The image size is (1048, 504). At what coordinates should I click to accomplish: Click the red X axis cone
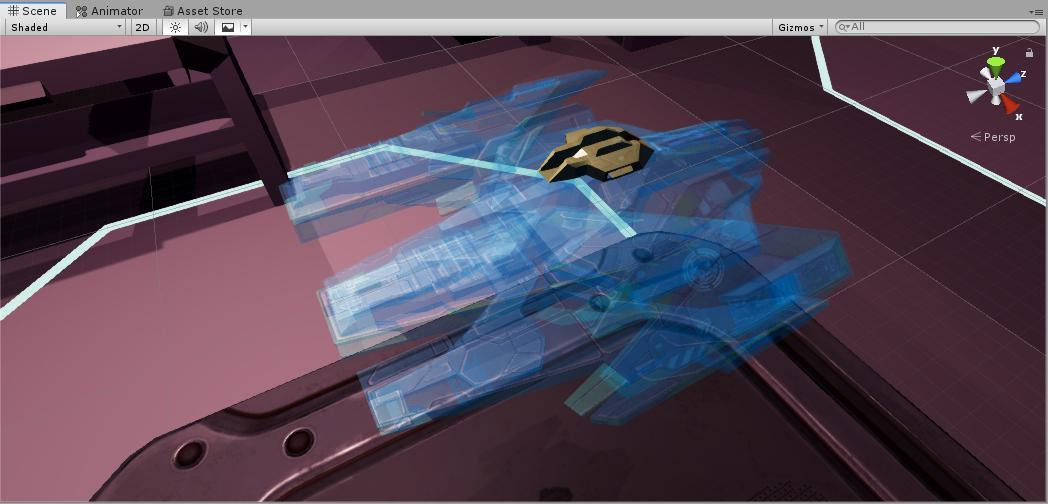[1009, 104]
